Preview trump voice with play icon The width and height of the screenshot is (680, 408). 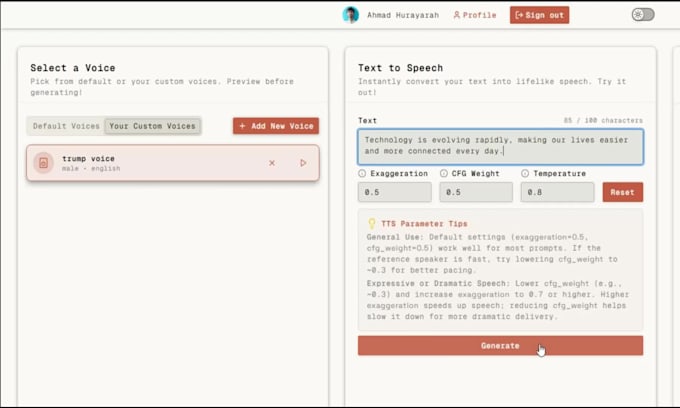[x=303, y=163]
